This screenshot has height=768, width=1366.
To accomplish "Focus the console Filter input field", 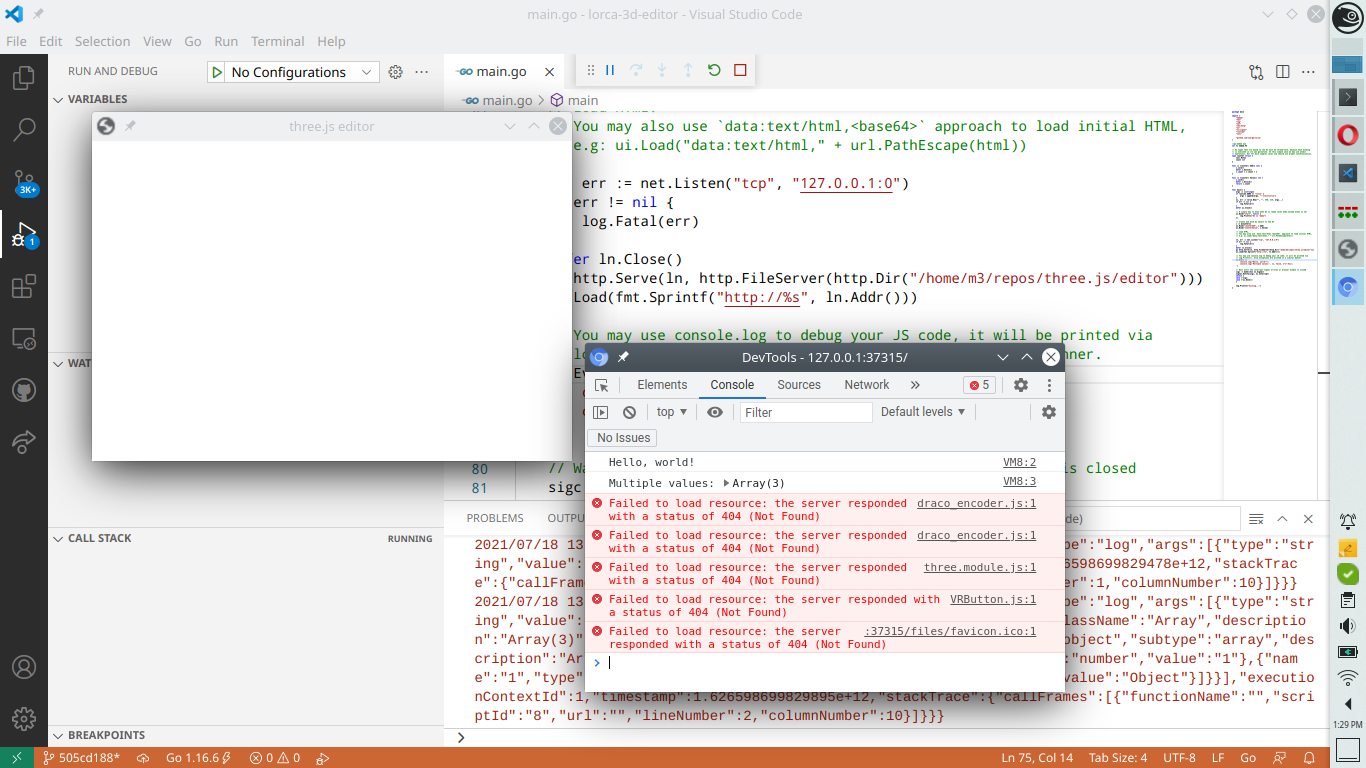I will pyautogui.click(x=807, y=412).
